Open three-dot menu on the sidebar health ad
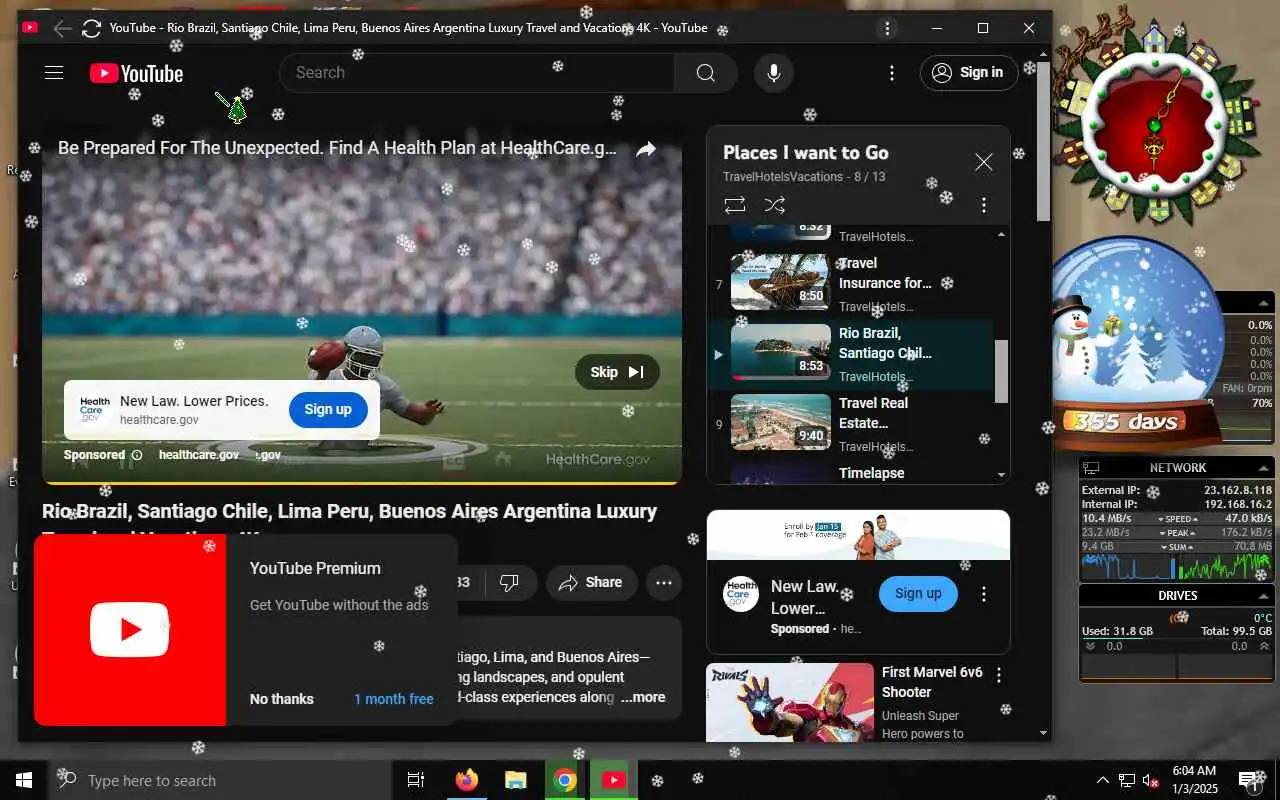Screen dimensions: 1280x800 [x=984, y=594]
